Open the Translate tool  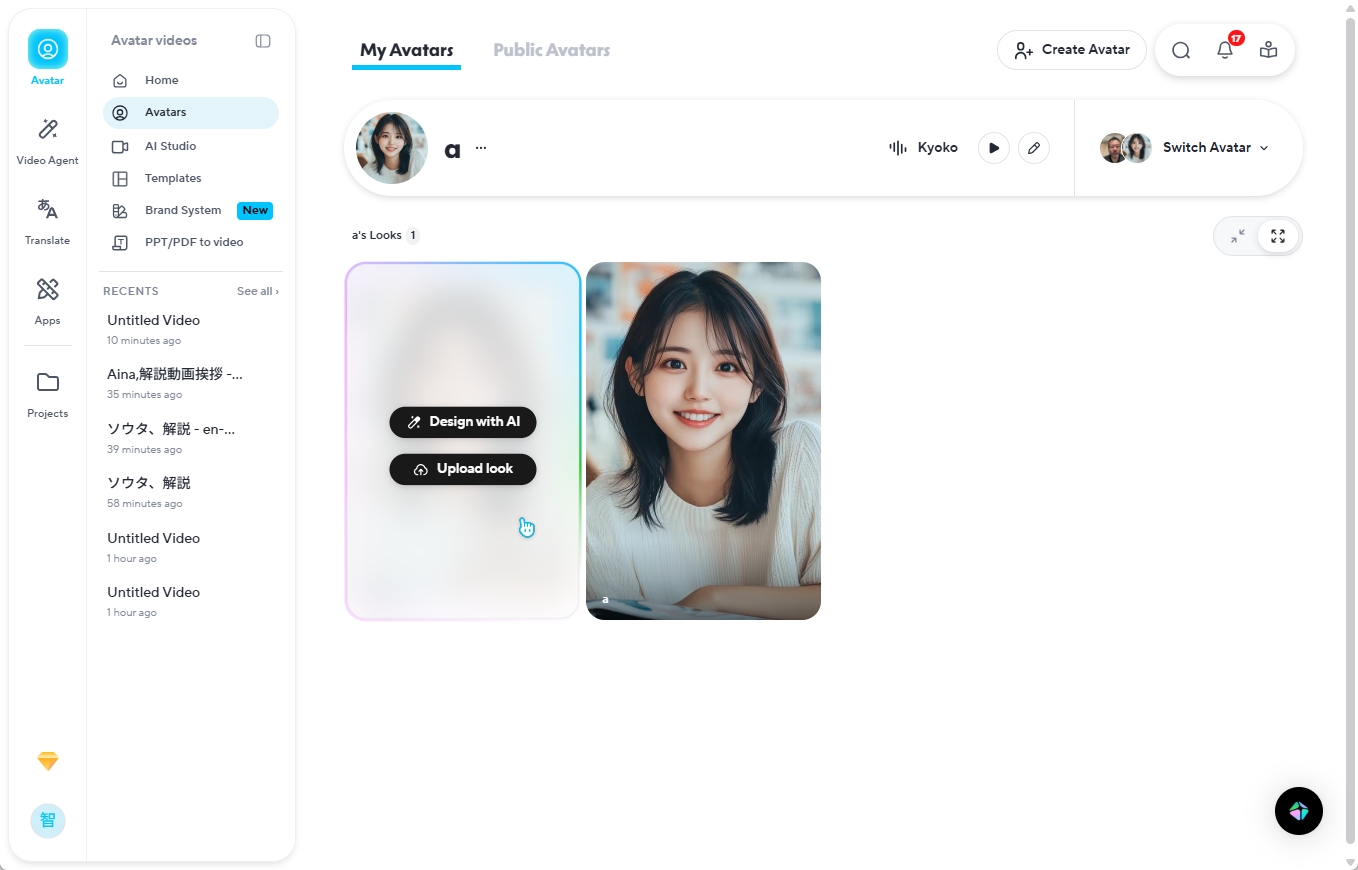click(x=47, y=220)
